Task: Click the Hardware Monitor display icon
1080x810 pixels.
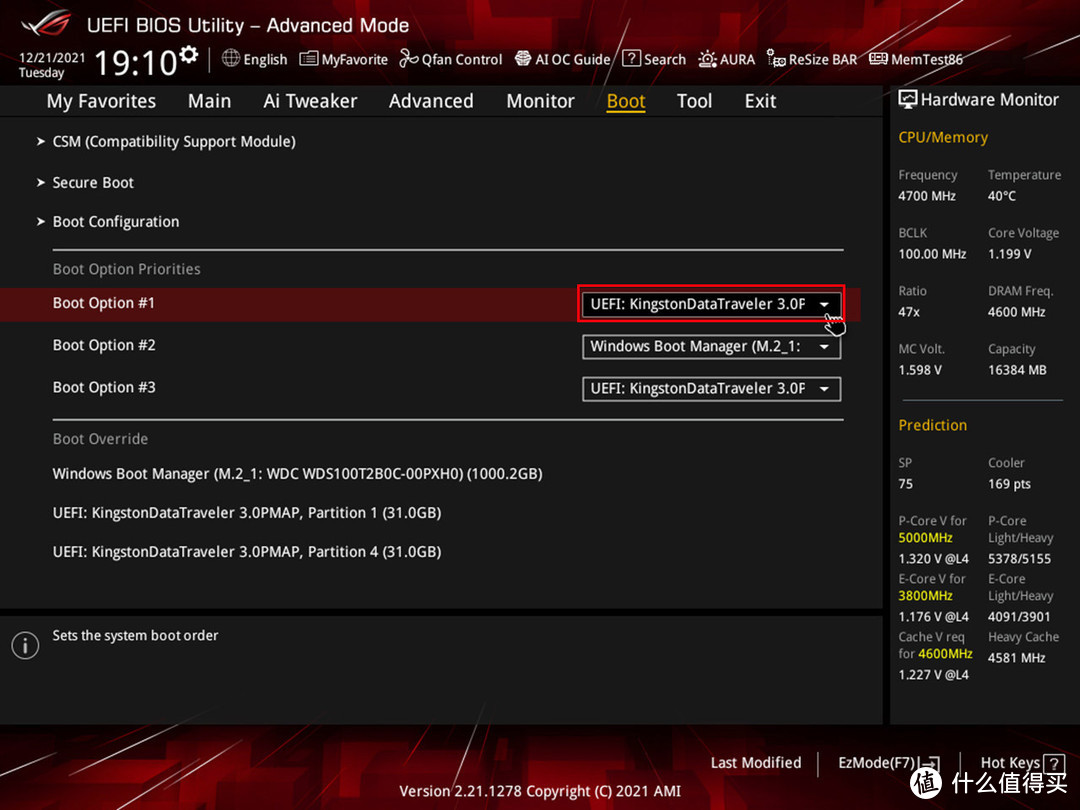Action: click(908, 100)
